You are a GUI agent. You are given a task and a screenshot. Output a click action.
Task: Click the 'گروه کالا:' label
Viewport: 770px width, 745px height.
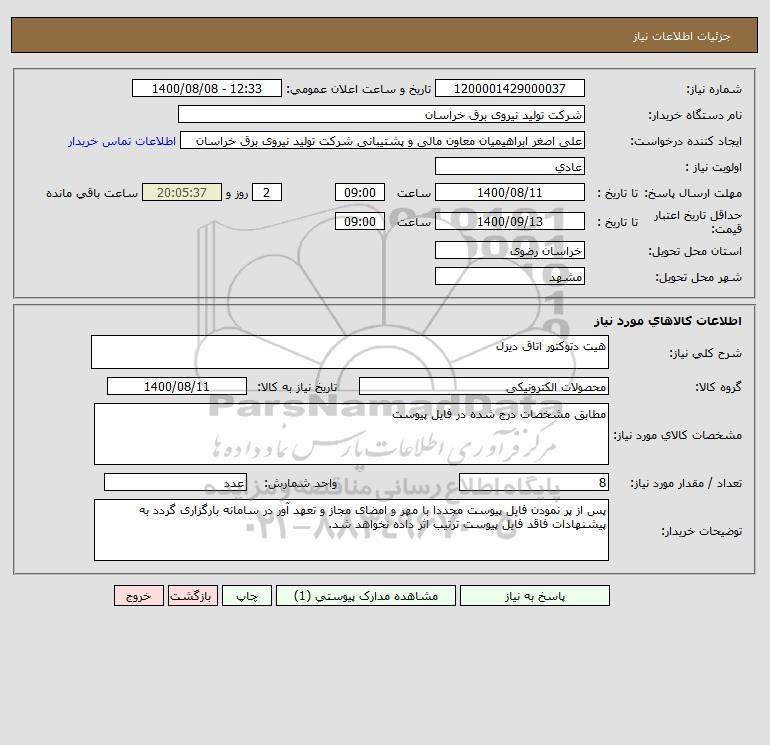[718, 387]
